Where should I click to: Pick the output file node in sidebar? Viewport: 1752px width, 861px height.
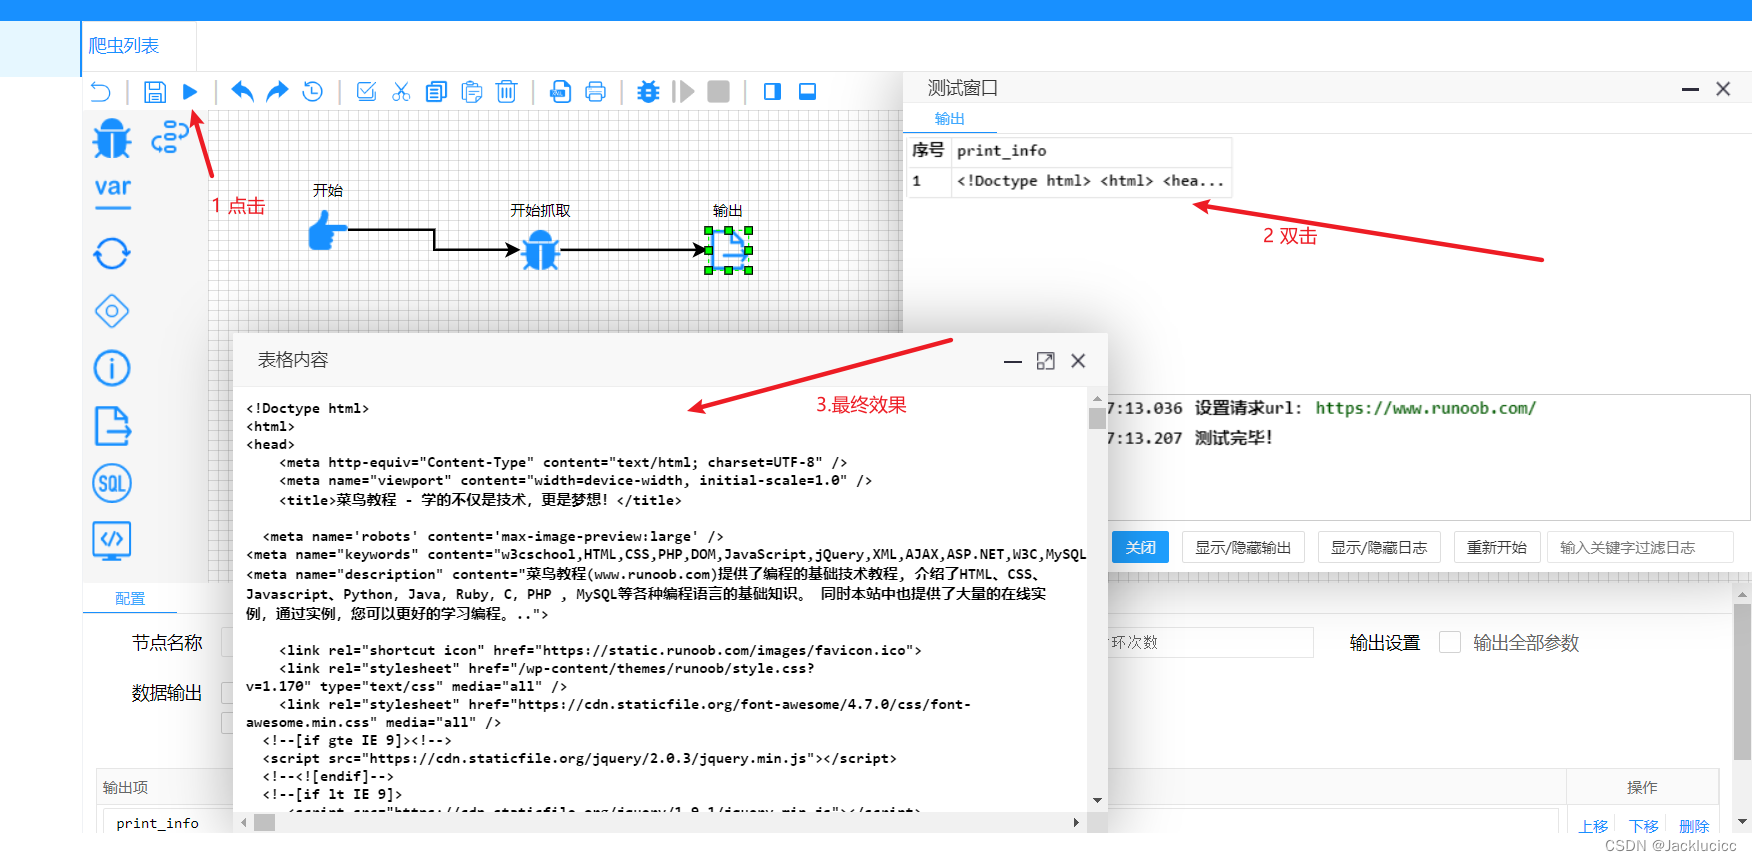(112, 426)
